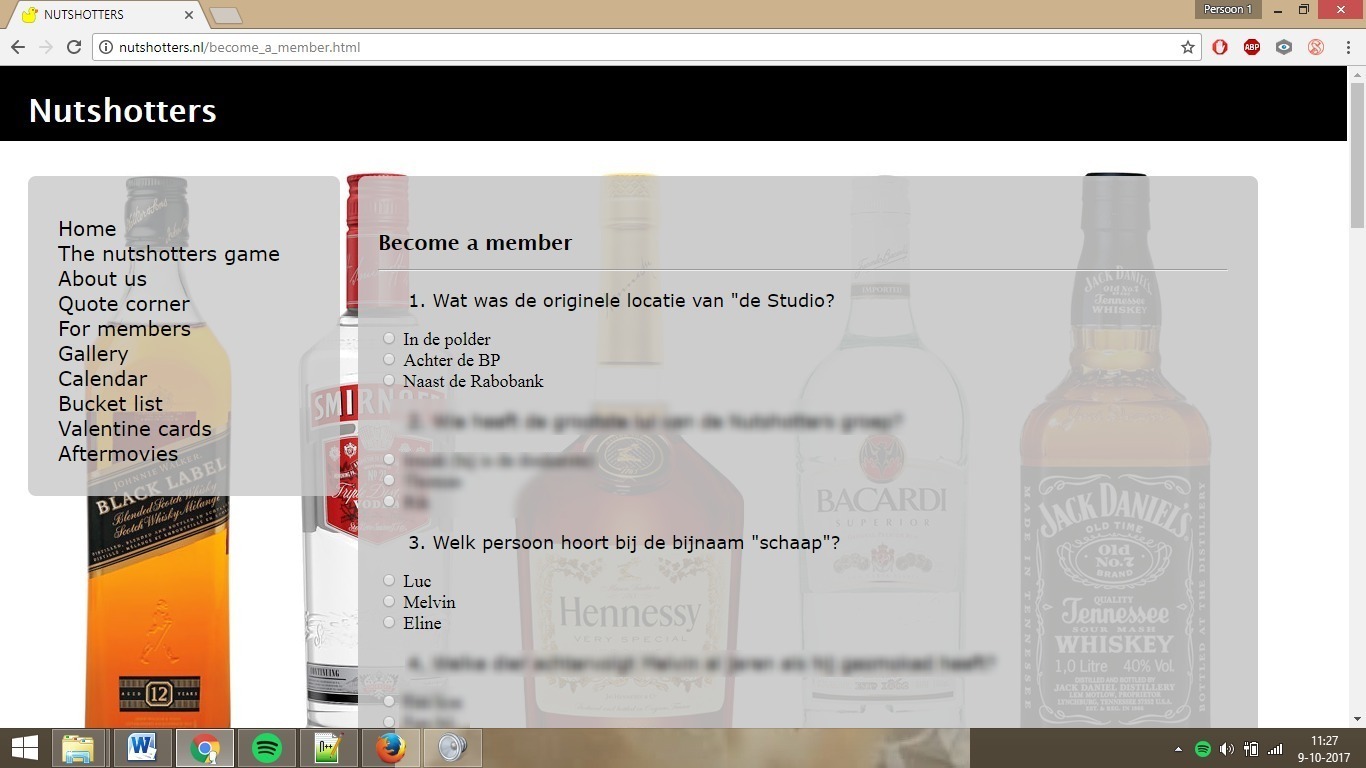Visit the 'Quote corner' page
This screenshot has height=768, width=1366.
click(x=124, y=304)
